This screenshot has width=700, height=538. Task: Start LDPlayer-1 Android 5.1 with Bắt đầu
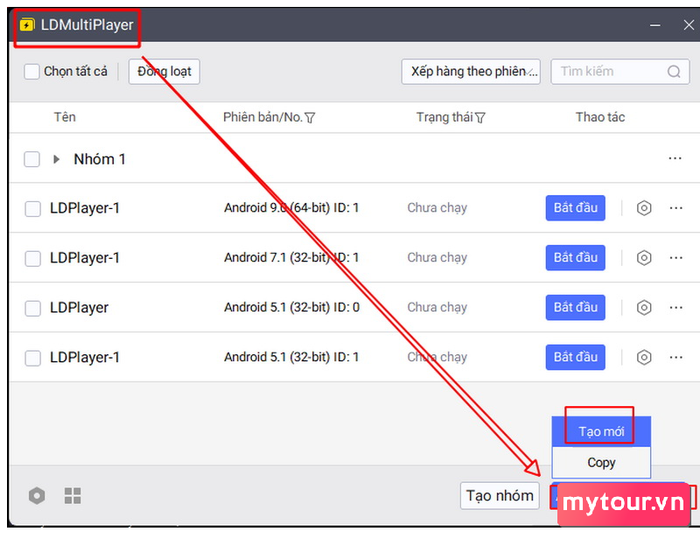click(x=575, y=357)
